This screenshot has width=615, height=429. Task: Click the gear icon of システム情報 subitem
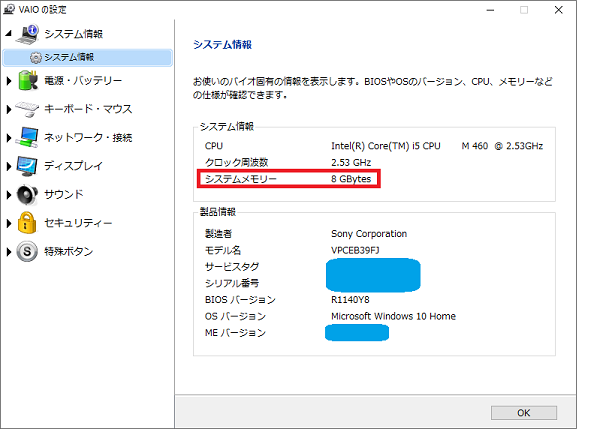coord(36,58)
